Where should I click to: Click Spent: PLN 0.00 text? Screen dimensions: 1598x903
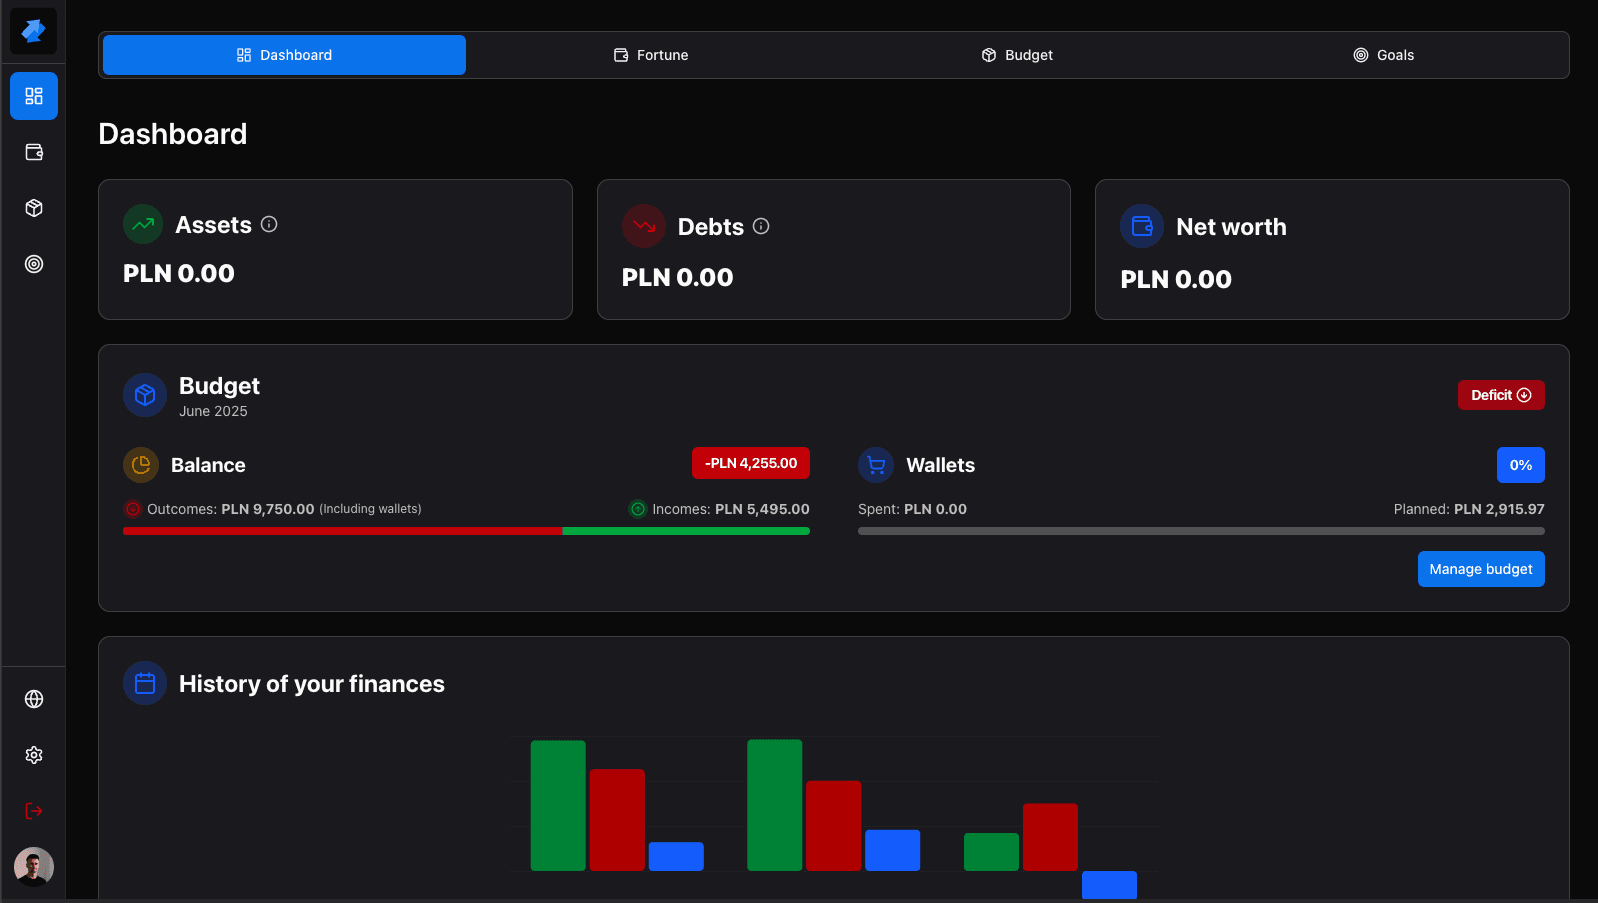point(912,509)
